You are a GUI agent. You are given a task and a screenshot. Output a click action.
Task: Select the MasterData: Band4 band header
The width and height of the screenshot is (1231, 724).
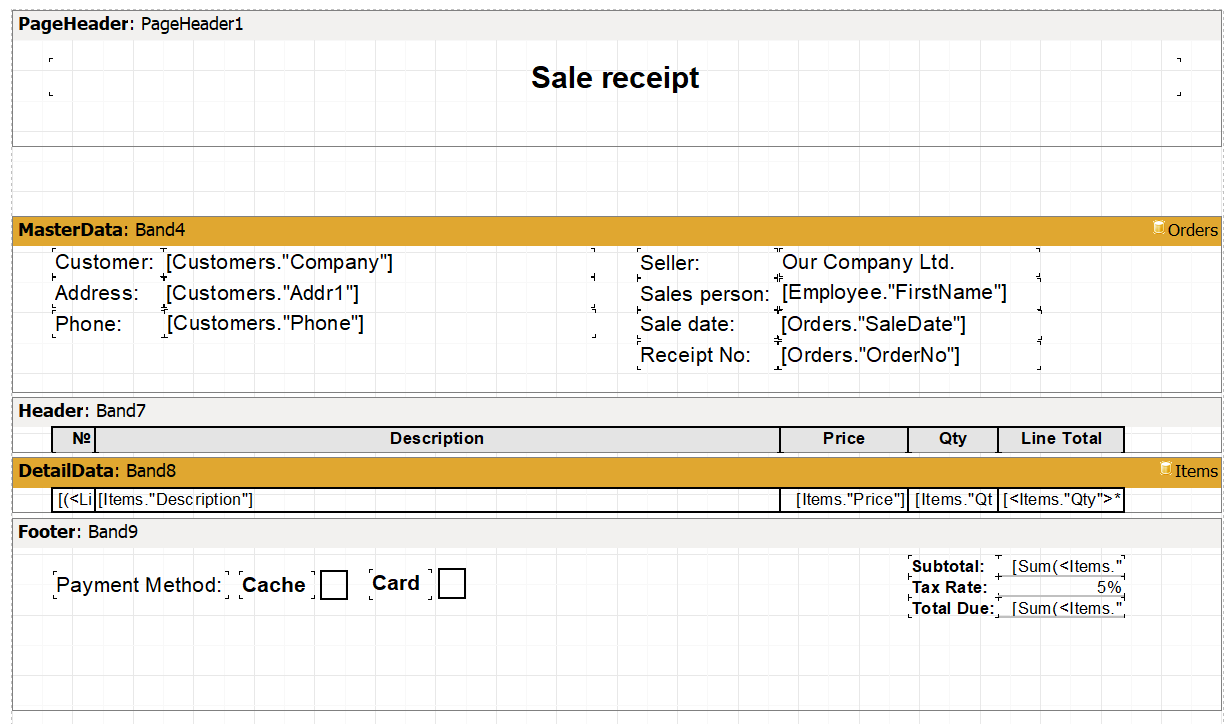(617, 230)
